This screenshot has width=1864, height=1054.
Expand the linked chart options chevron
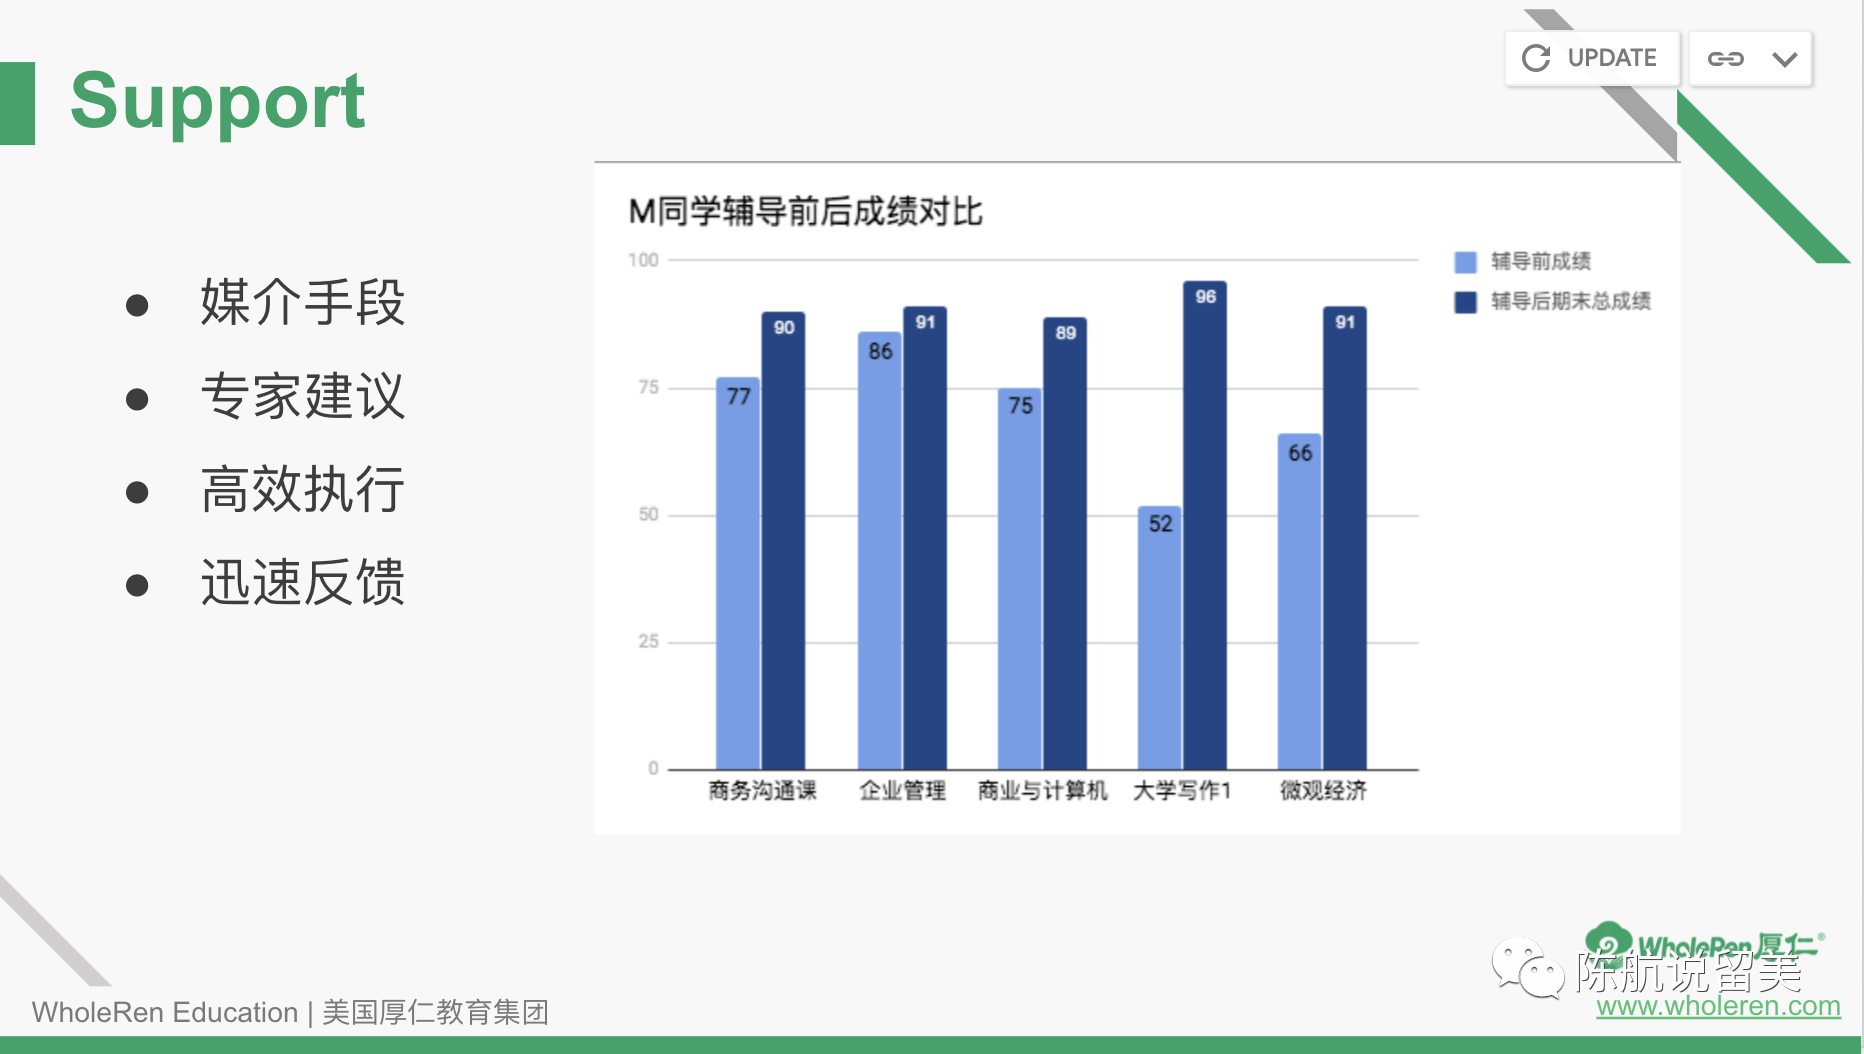coord(1784,59)
